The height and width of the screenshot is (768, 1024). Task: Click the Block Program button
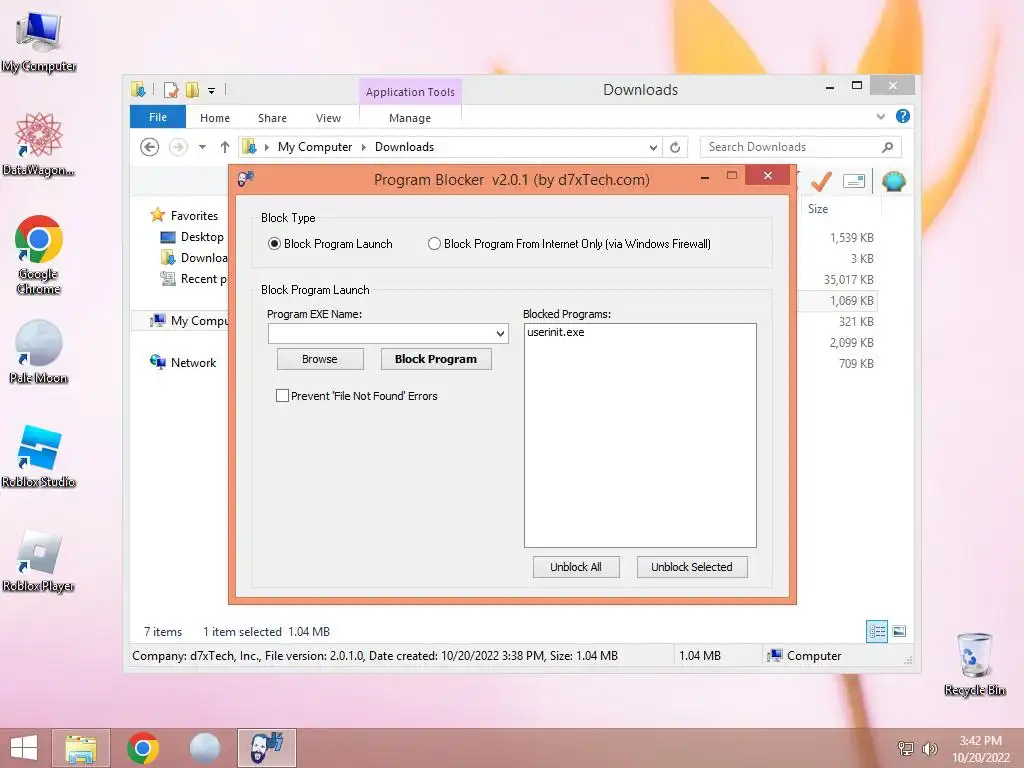click(436, 359)
